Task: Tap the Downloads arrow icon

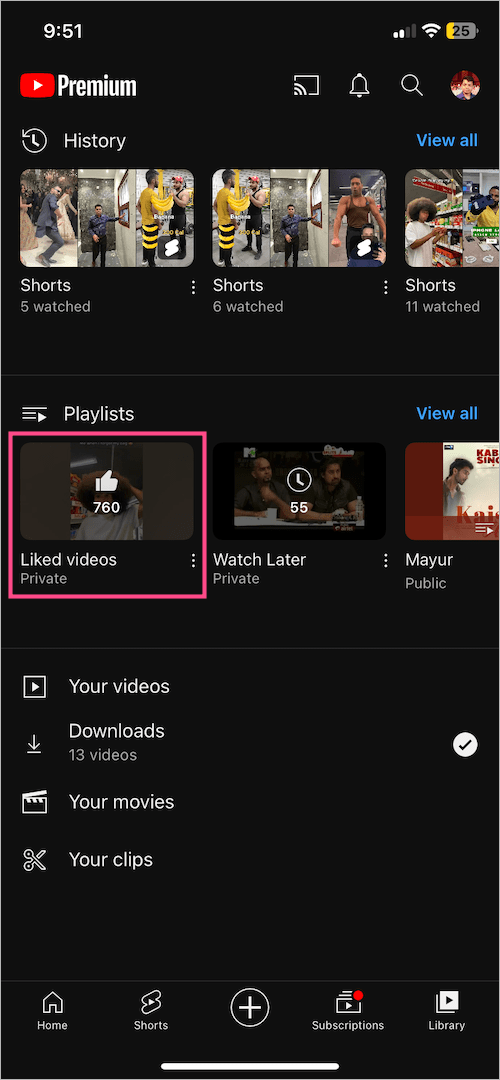Action: [34, 744]
